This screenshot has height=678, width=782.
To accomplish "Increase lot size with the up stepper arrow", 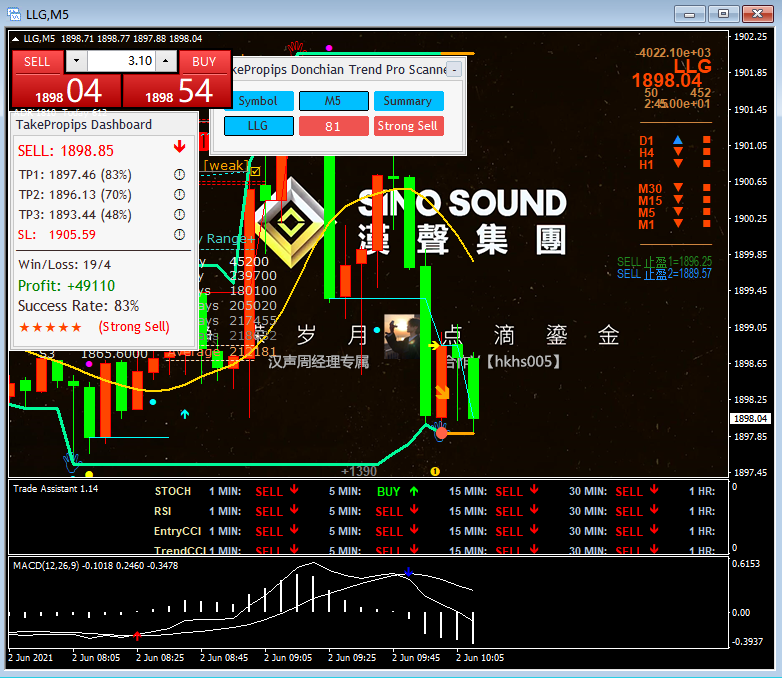I will point(166,61).
